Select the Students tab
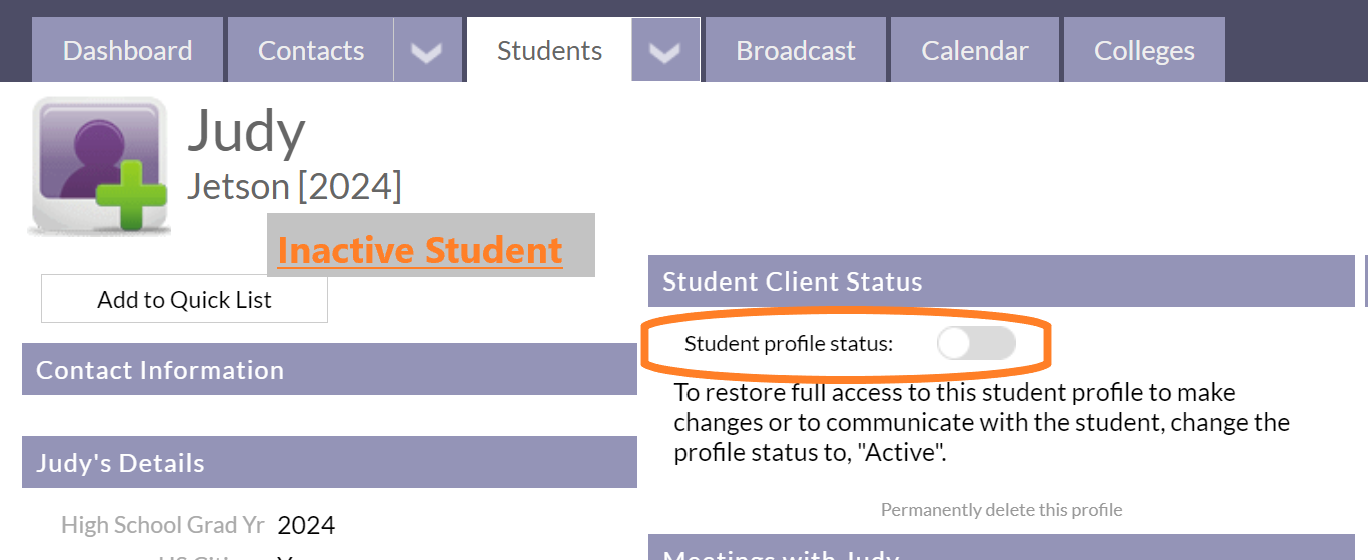This screenshot has height=560, width=1368. click(x=549, y=50)
